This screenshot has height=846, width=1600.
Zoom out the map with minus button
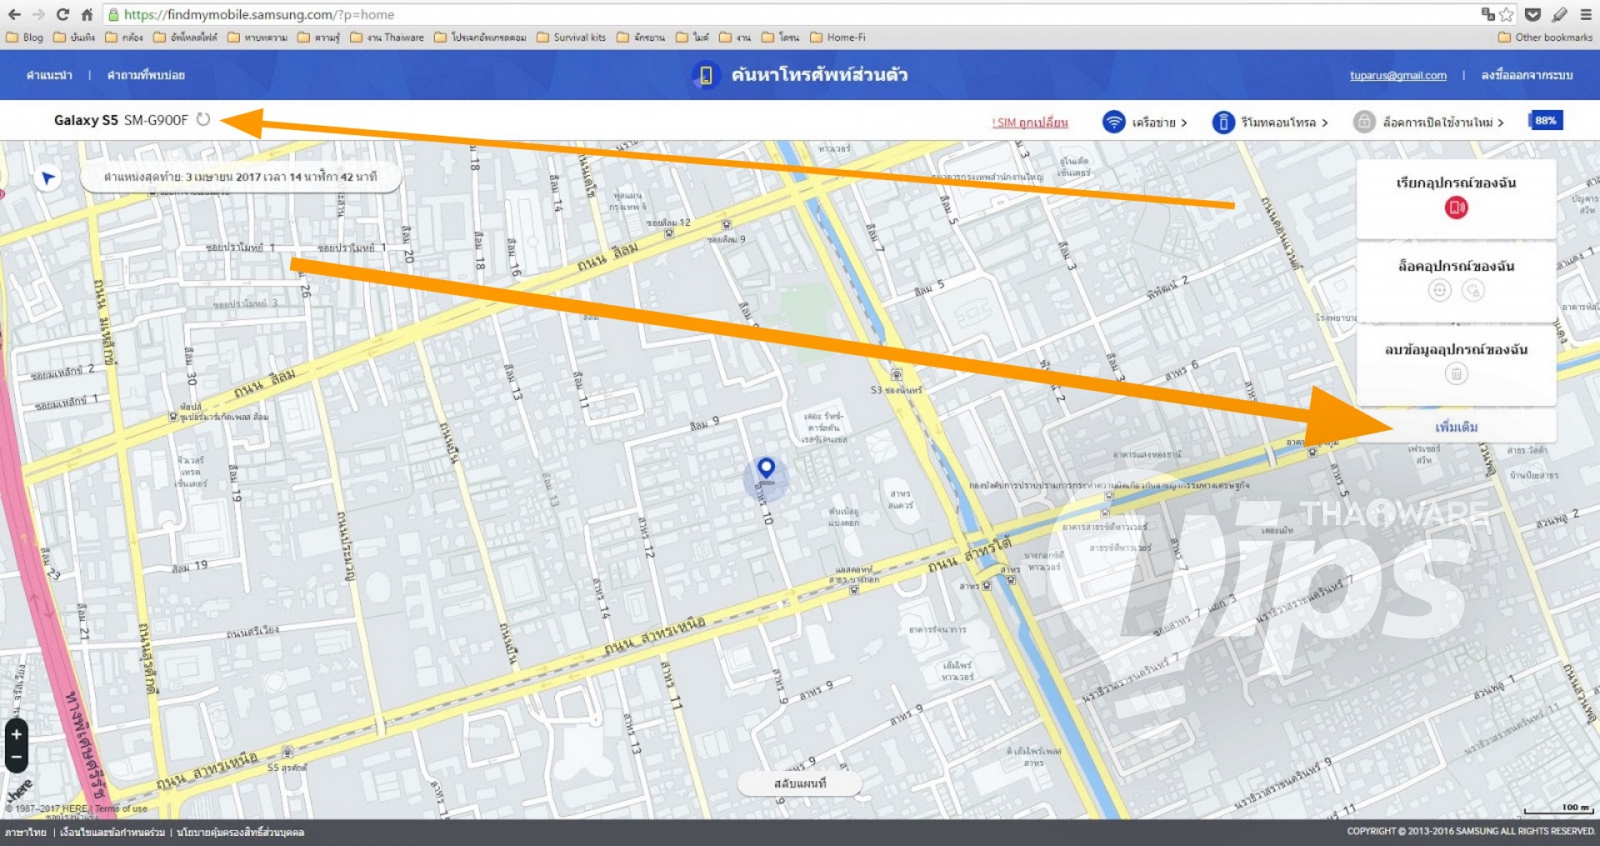click(16, 757)
